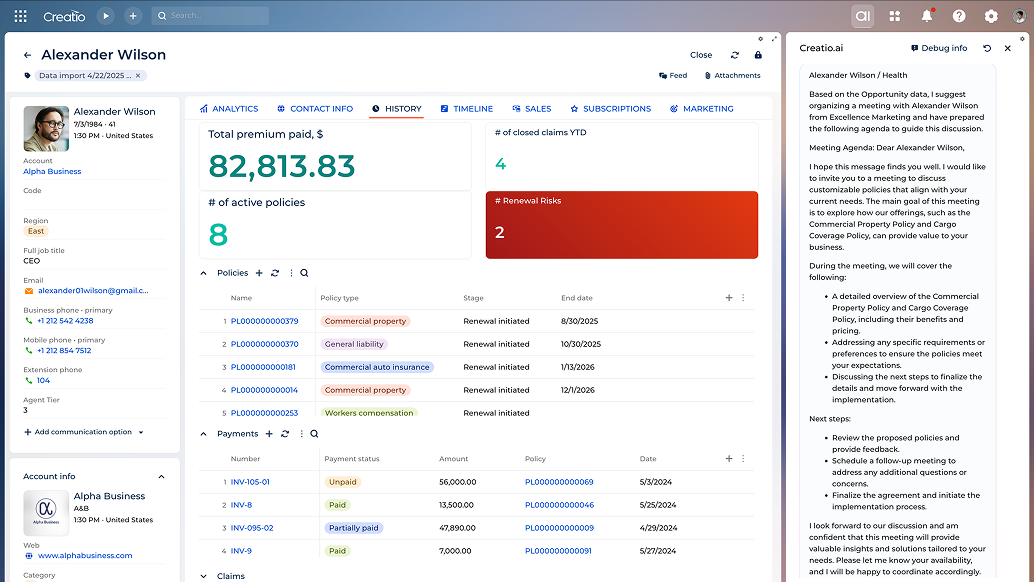Open payment policy PL000000000046
1034x582 pixels.
(x=559, y=505)
